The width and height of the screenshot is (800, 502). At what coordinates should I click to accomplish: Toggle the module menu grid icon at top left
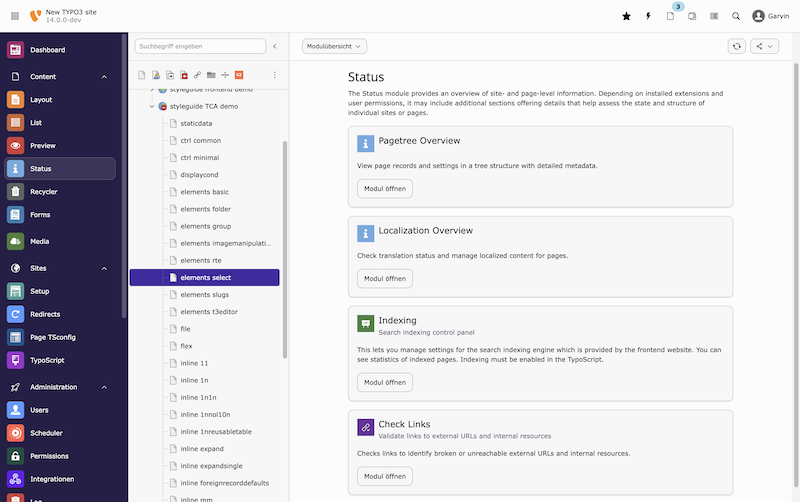point(15,16)
